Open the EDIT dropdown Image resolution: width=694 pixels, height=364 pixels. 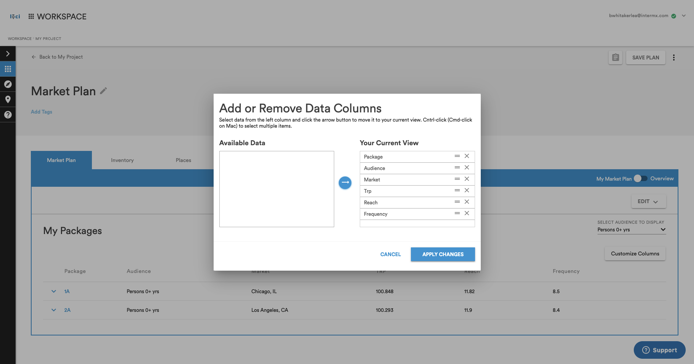[x=648, y=201]
